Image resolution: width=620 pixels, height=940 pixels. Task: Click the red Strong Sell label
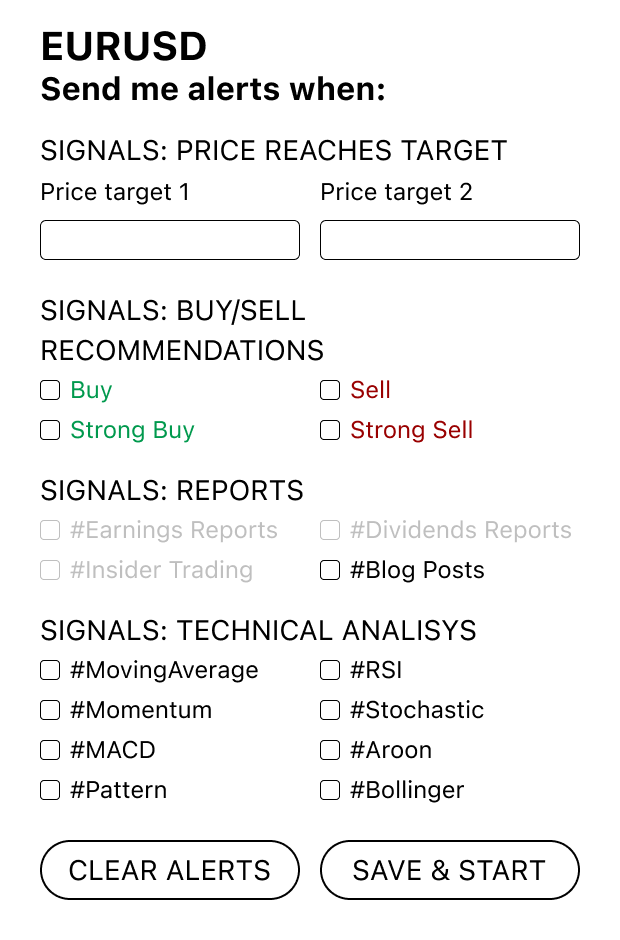point(411,430)
